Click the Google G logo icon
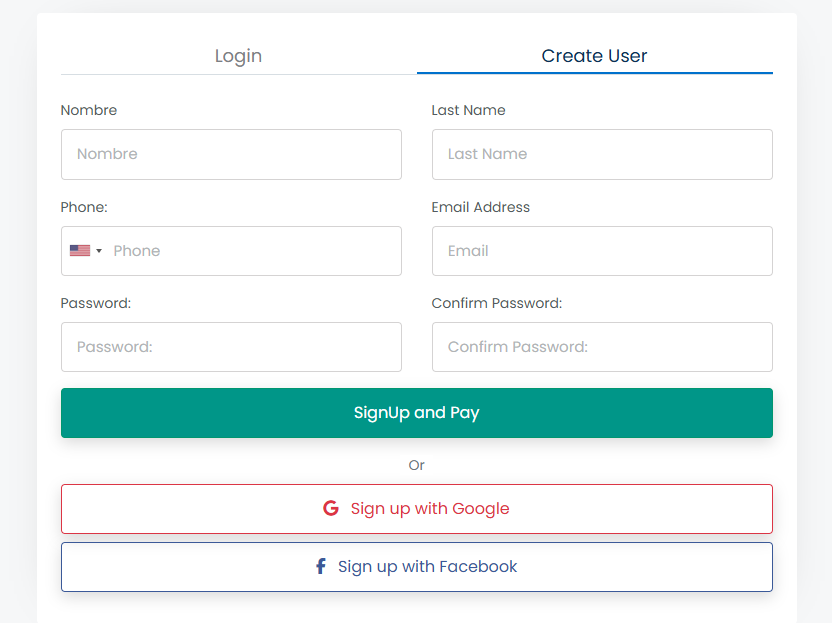The image size is (832, 623). coord(331,508)
